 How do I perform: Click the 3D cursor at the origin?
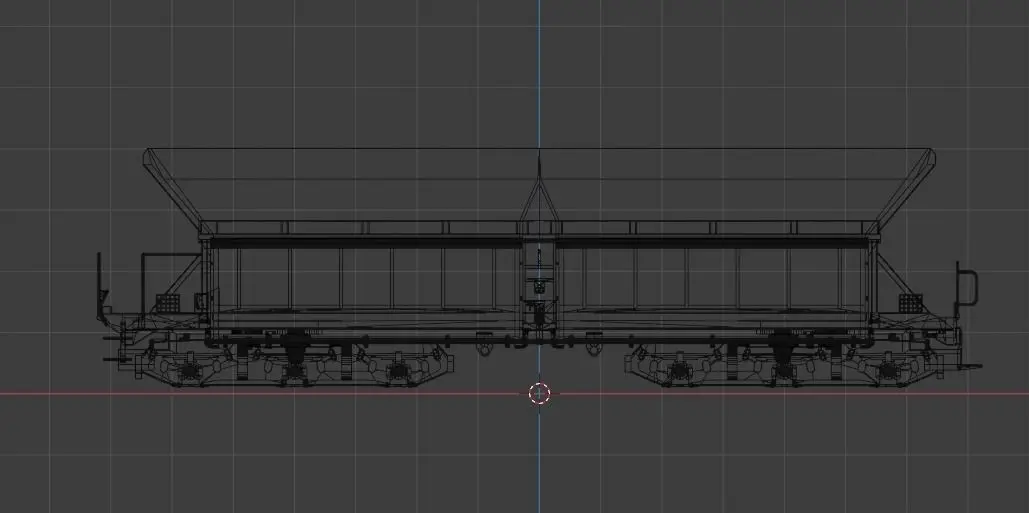tap(539, 393)
